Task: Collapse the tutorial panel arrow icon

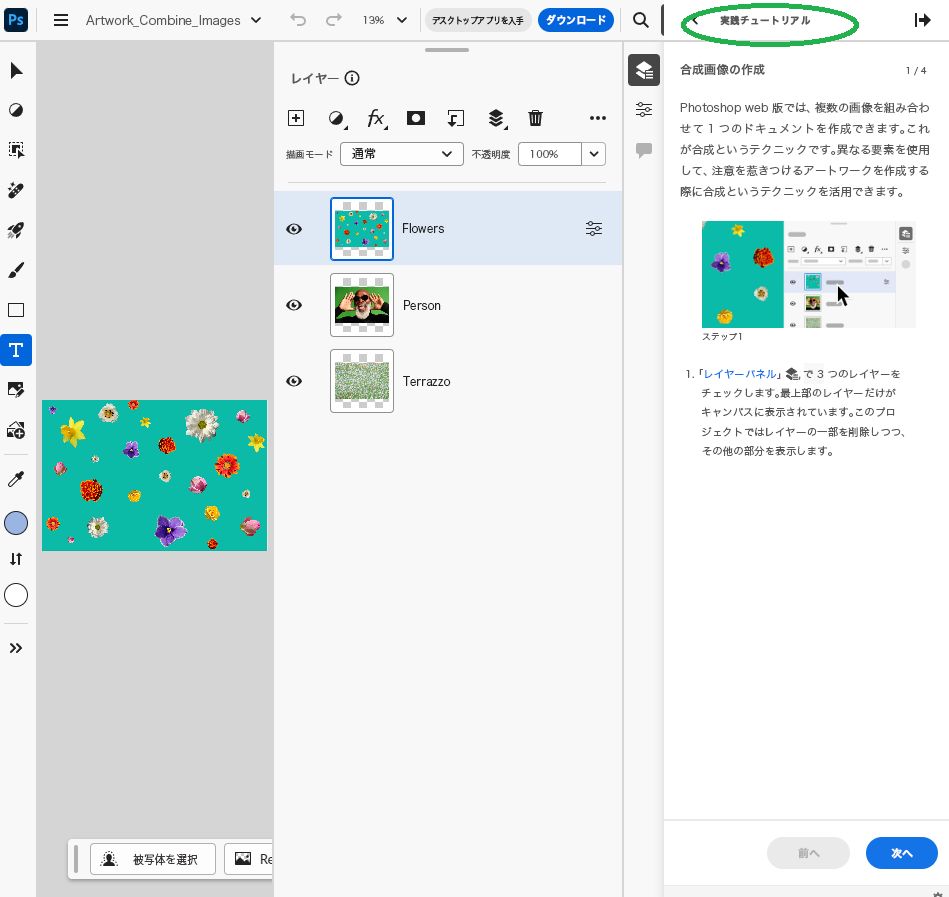Action: click(922, 20)
